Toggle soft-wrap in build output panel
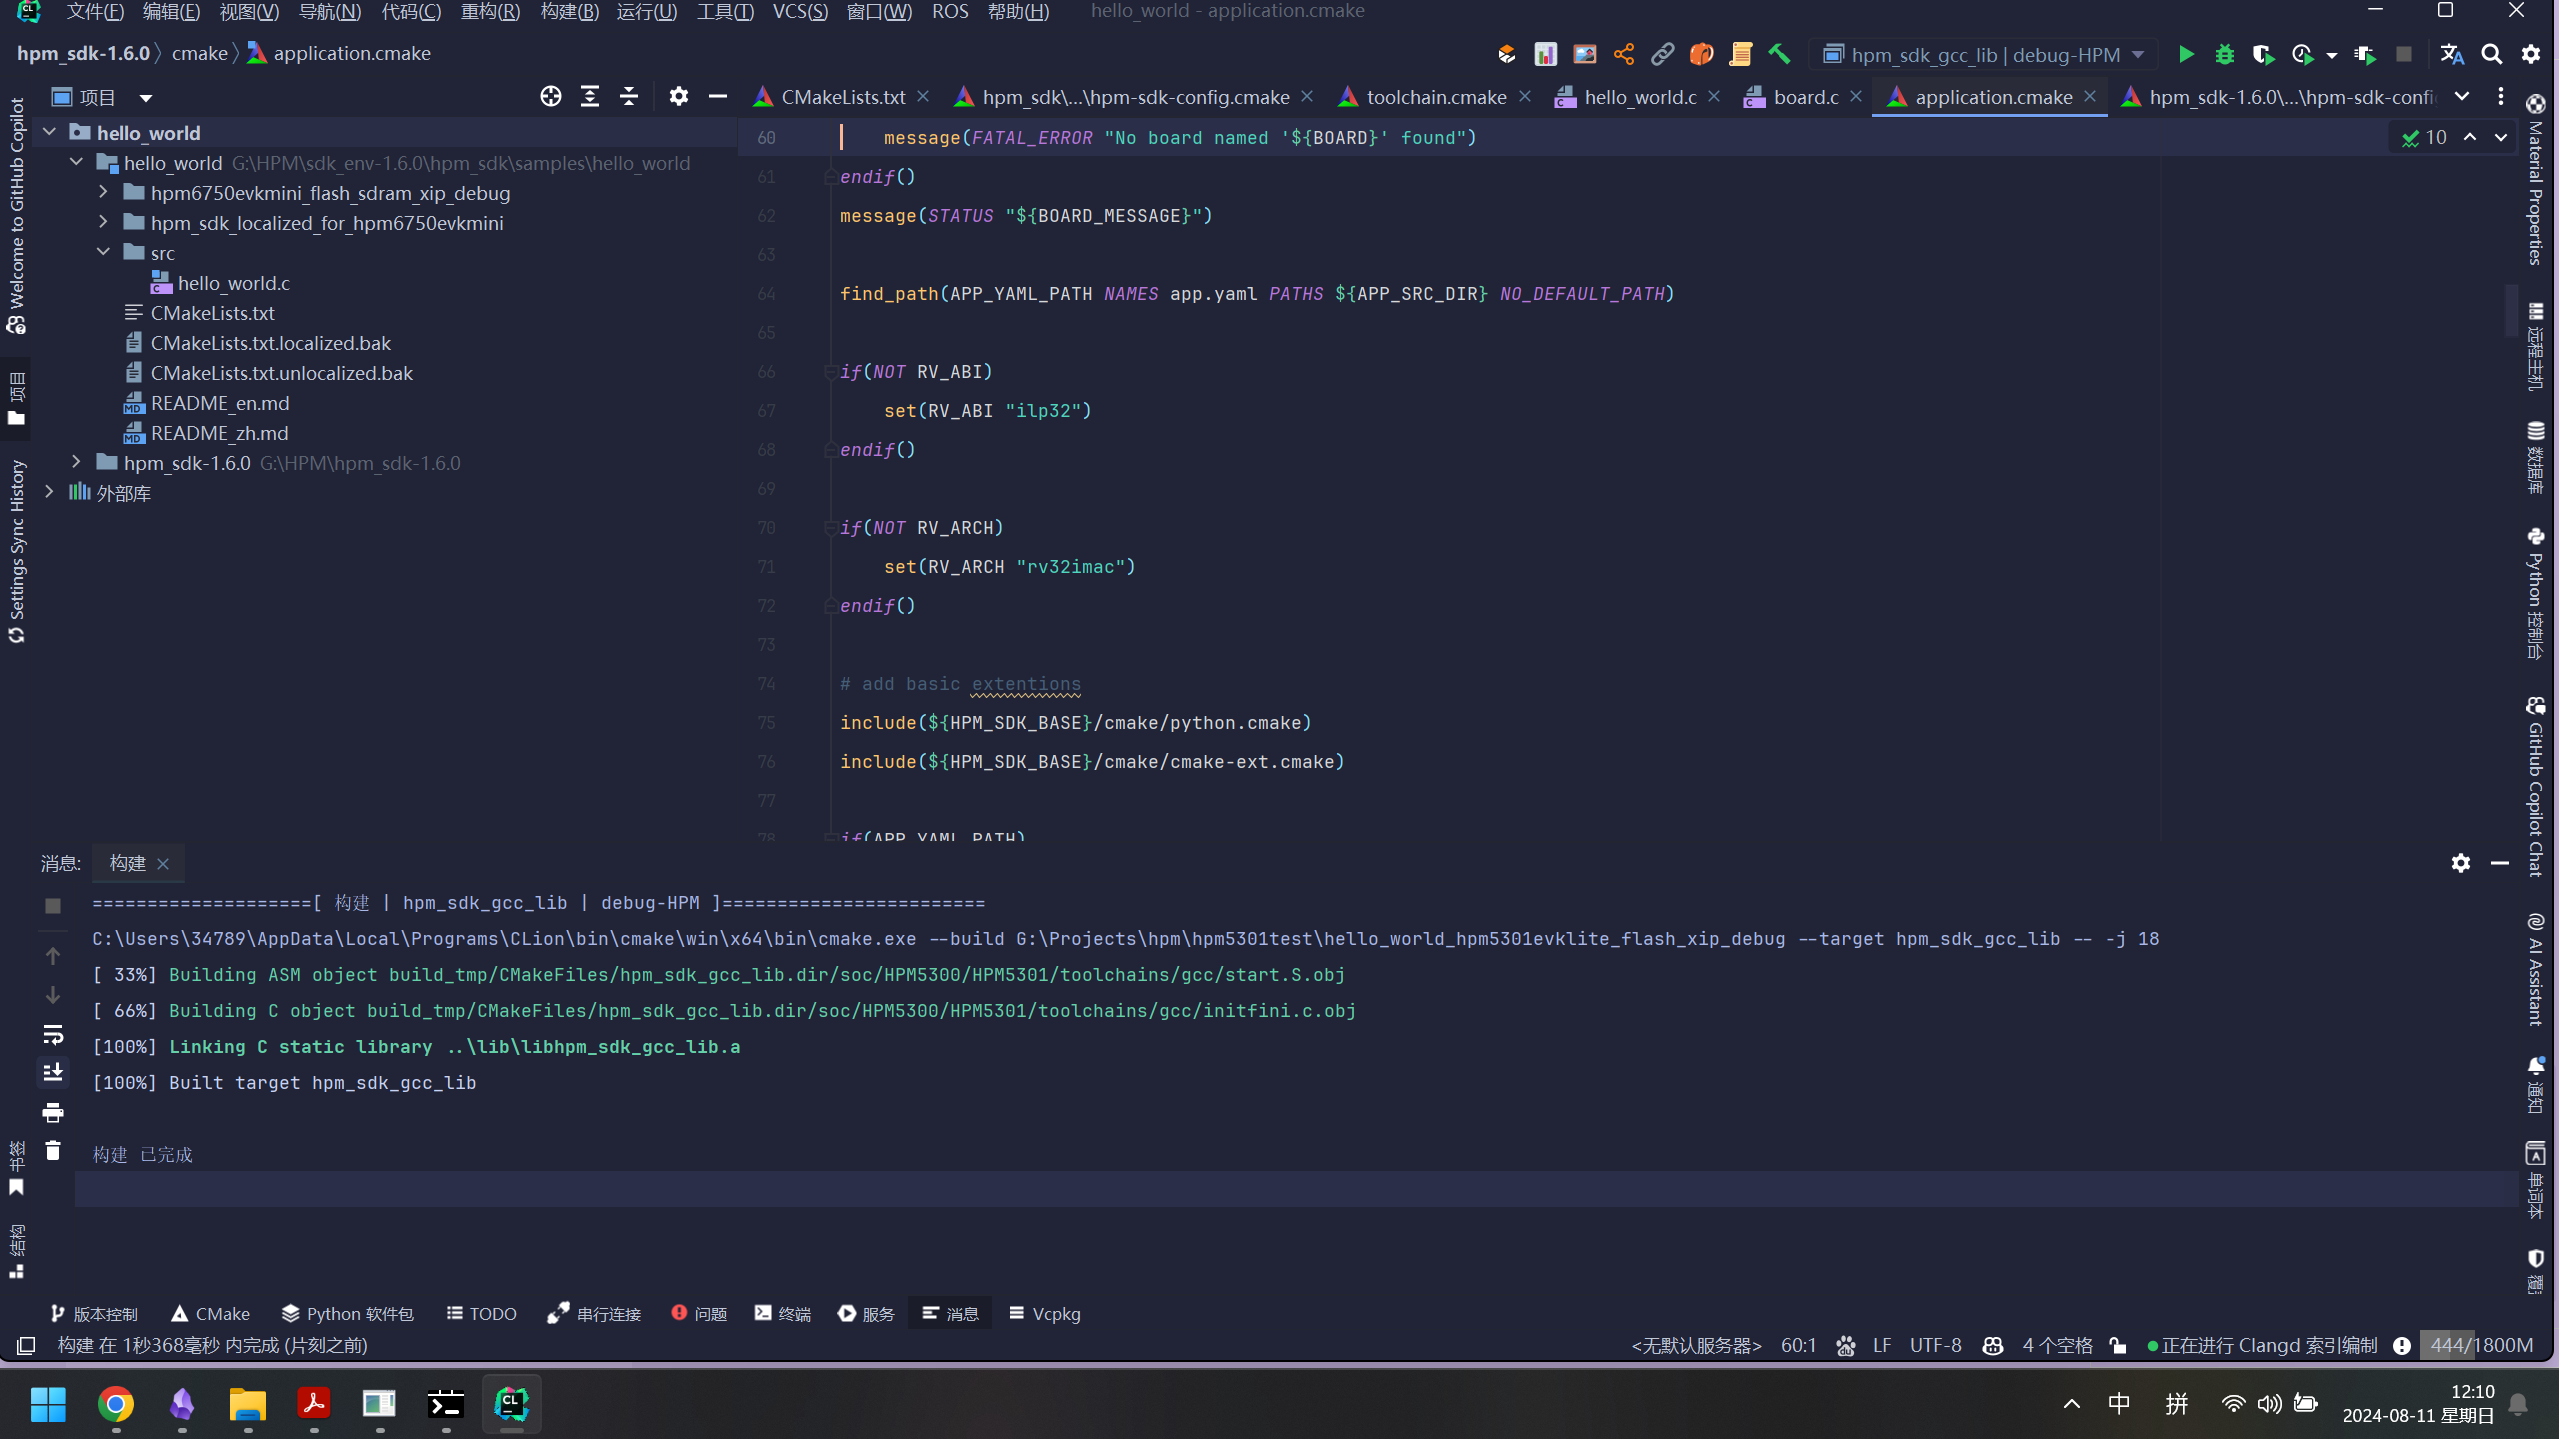 click(53, 1034)
